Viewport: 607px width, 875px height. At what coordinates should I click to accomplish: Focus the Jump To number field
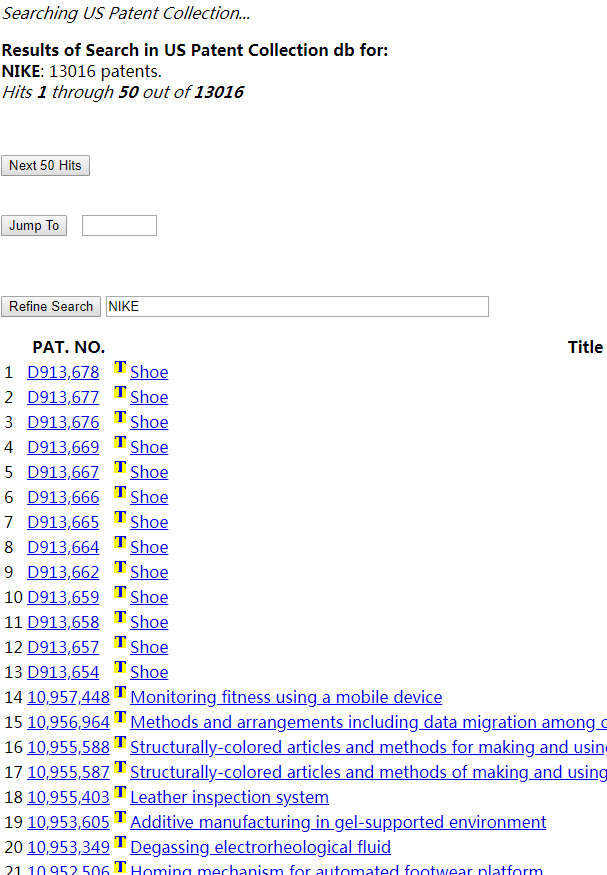click(119, 226)
